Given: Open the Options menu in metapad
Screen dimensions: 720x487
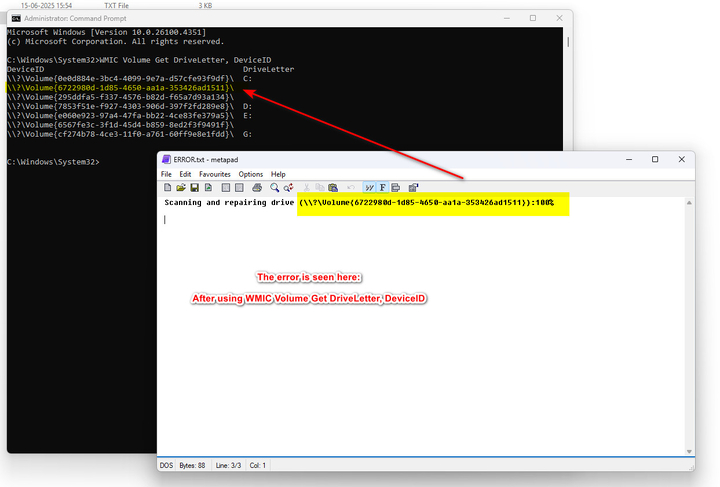Looking at the screenshot, I should pyautogui.click(x=251, y=174).
